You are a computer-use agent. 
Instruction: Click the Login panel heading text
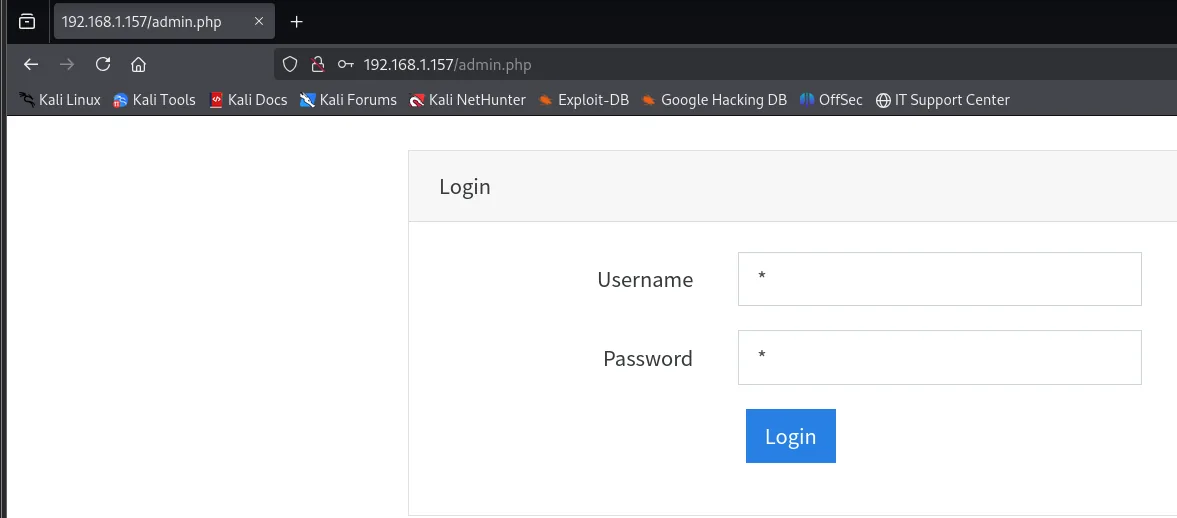click(465, 187)
